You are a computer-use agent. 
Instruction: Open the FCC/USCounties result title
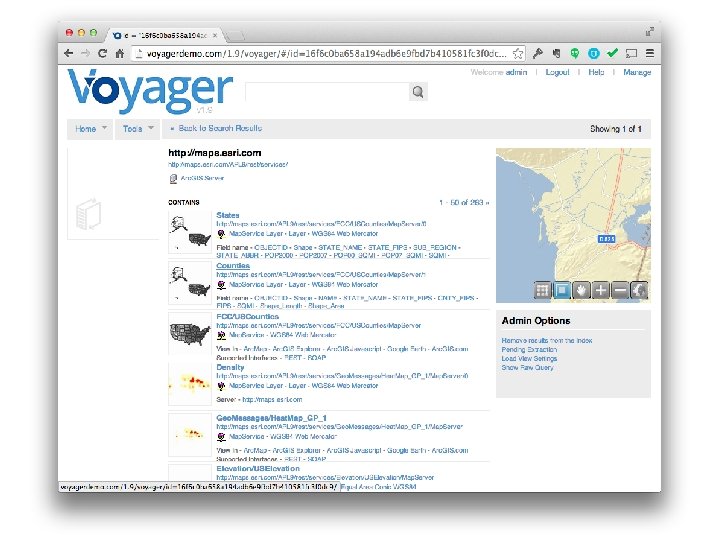(x=248, y=316)
